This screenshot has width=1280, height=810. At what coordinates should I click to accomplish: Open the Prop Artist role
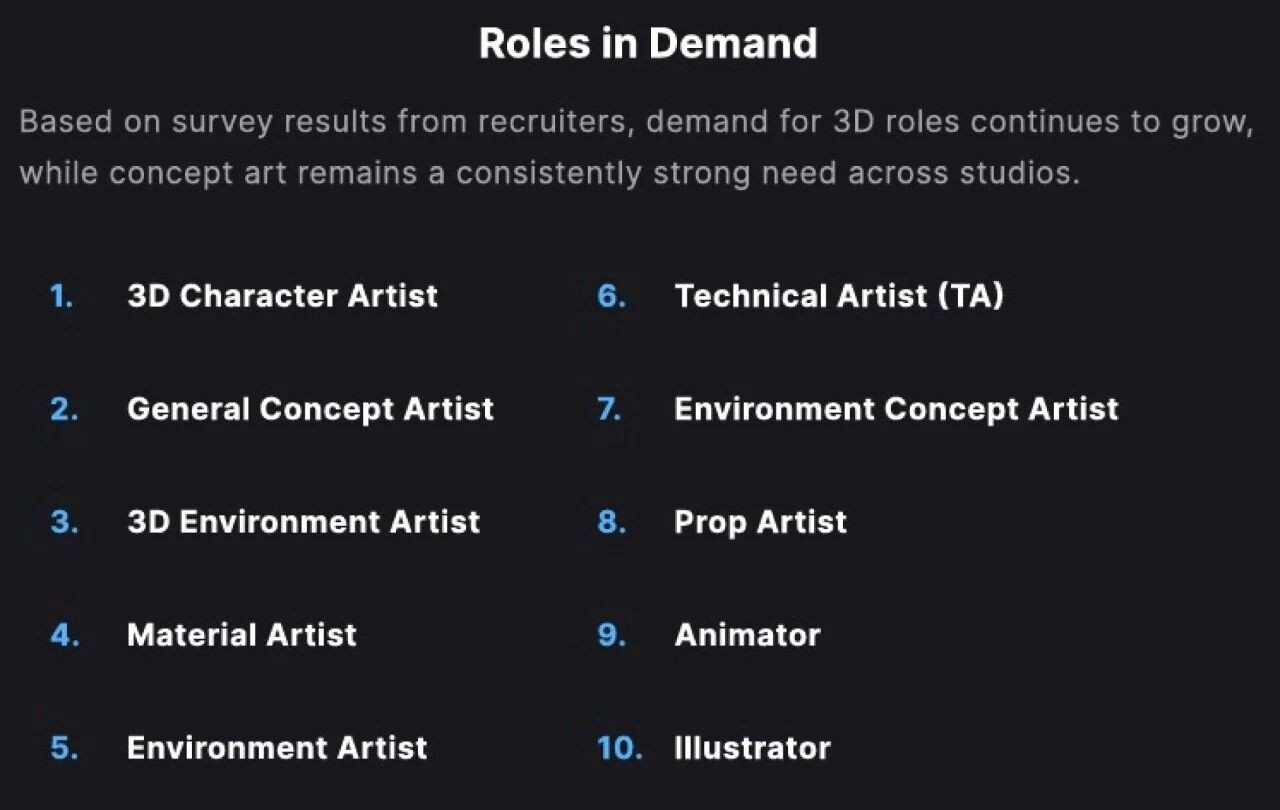761,522
